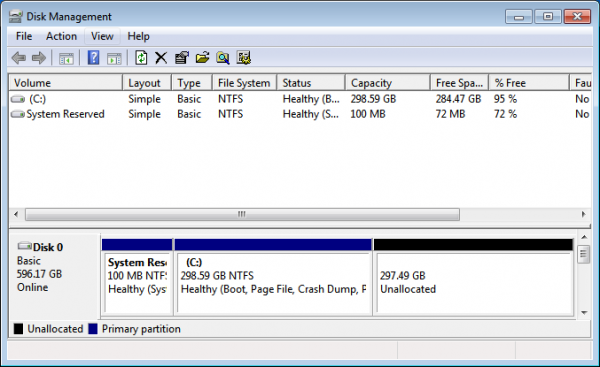Close the Disk Management window
The image size is (600, 367).
tap(577, 17)
